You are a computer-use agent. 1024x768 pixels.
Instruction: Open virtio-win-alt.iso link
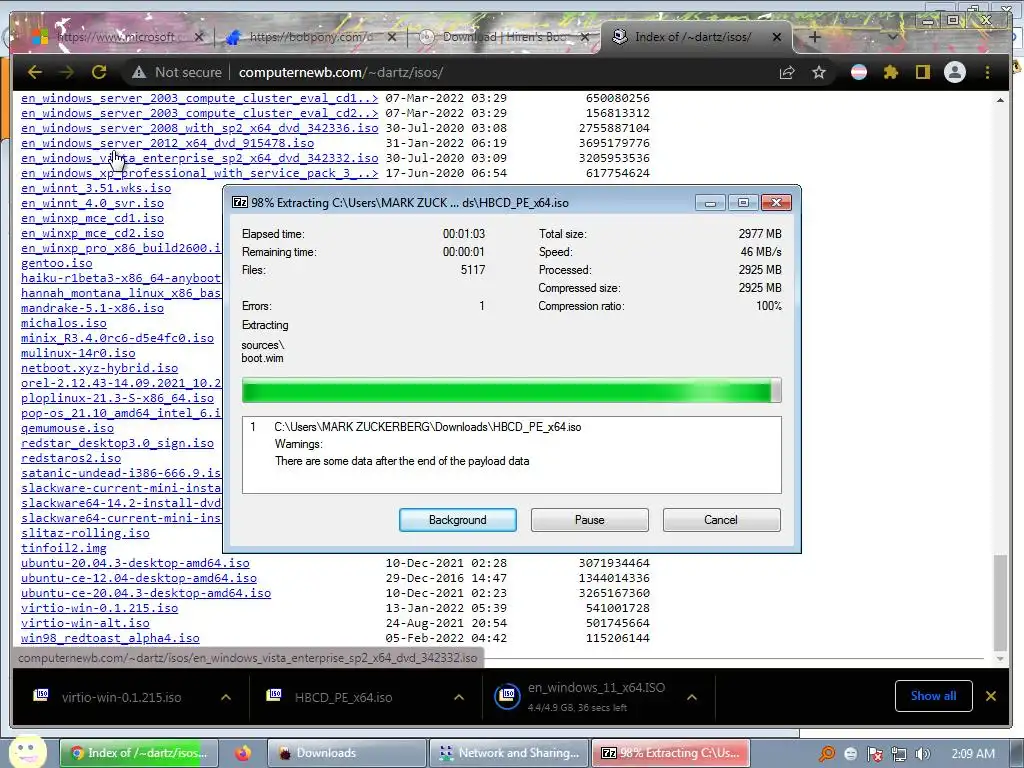(85, 623)
